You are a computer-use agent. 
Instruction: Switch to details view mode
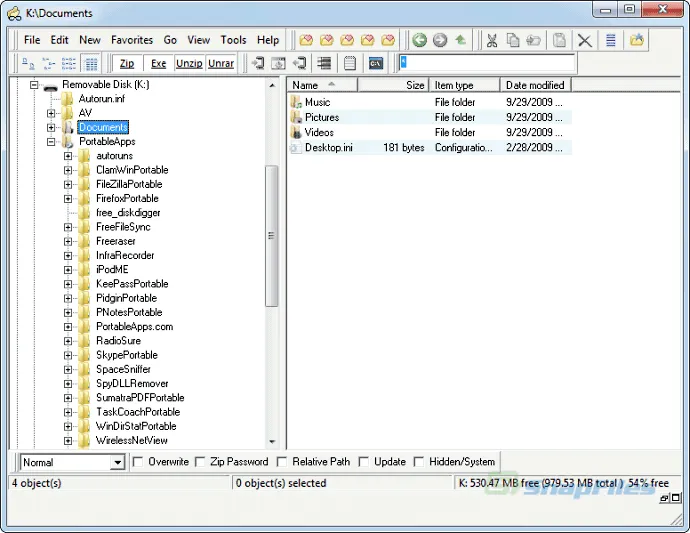[x=91, y=64]
